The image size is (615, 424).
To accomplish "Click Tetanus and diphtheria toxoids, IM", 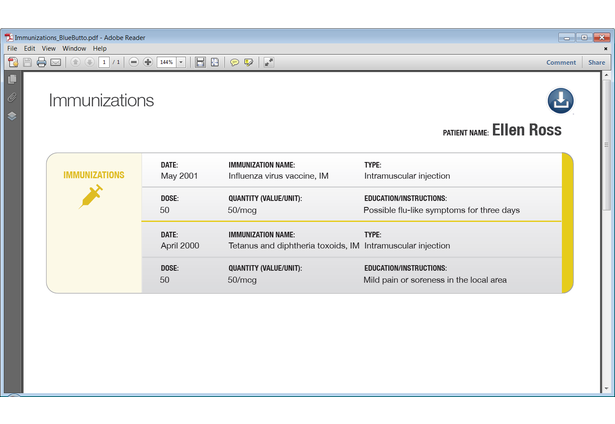I will point(294,246).
